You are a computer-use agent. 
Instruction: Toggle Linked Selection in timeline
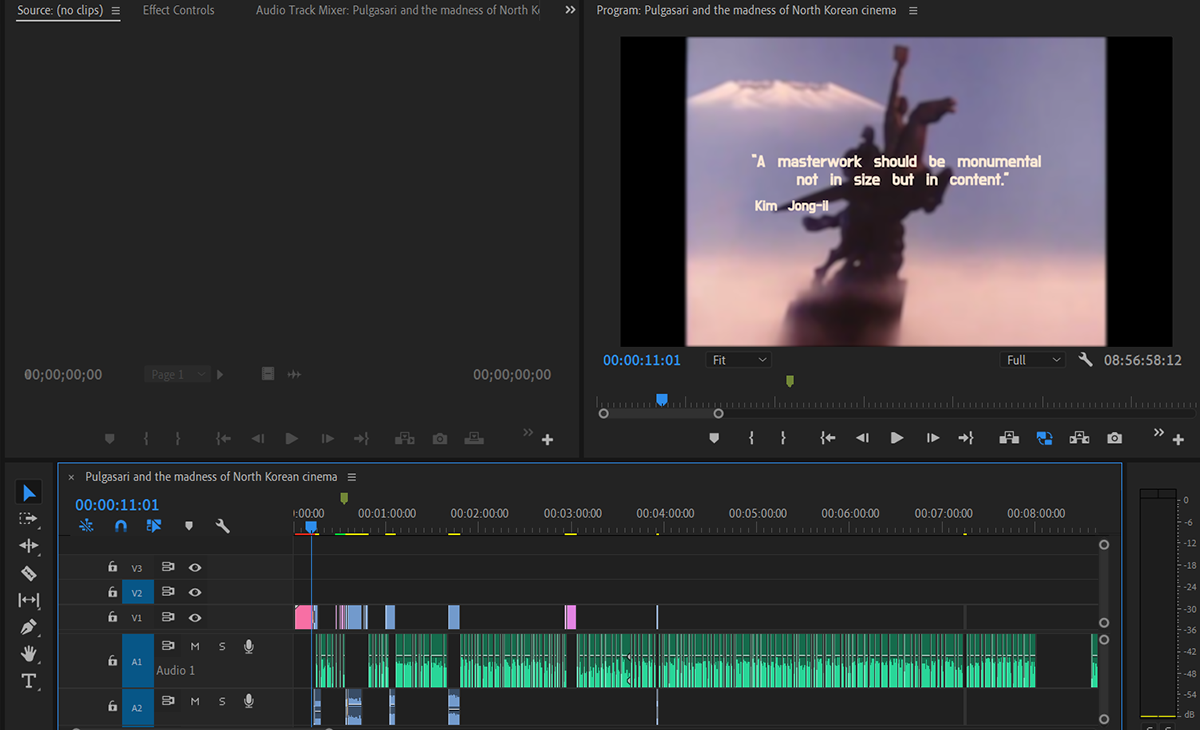(x=154, y=525)
